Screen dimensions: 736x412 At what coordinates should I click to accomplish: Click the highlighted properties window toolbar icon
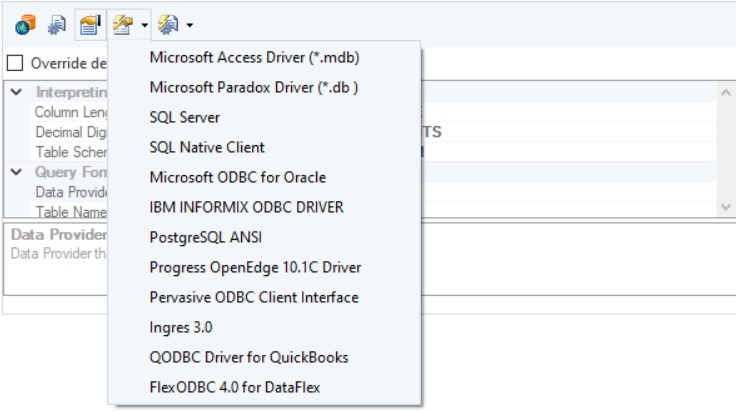(x=90, y=23)
